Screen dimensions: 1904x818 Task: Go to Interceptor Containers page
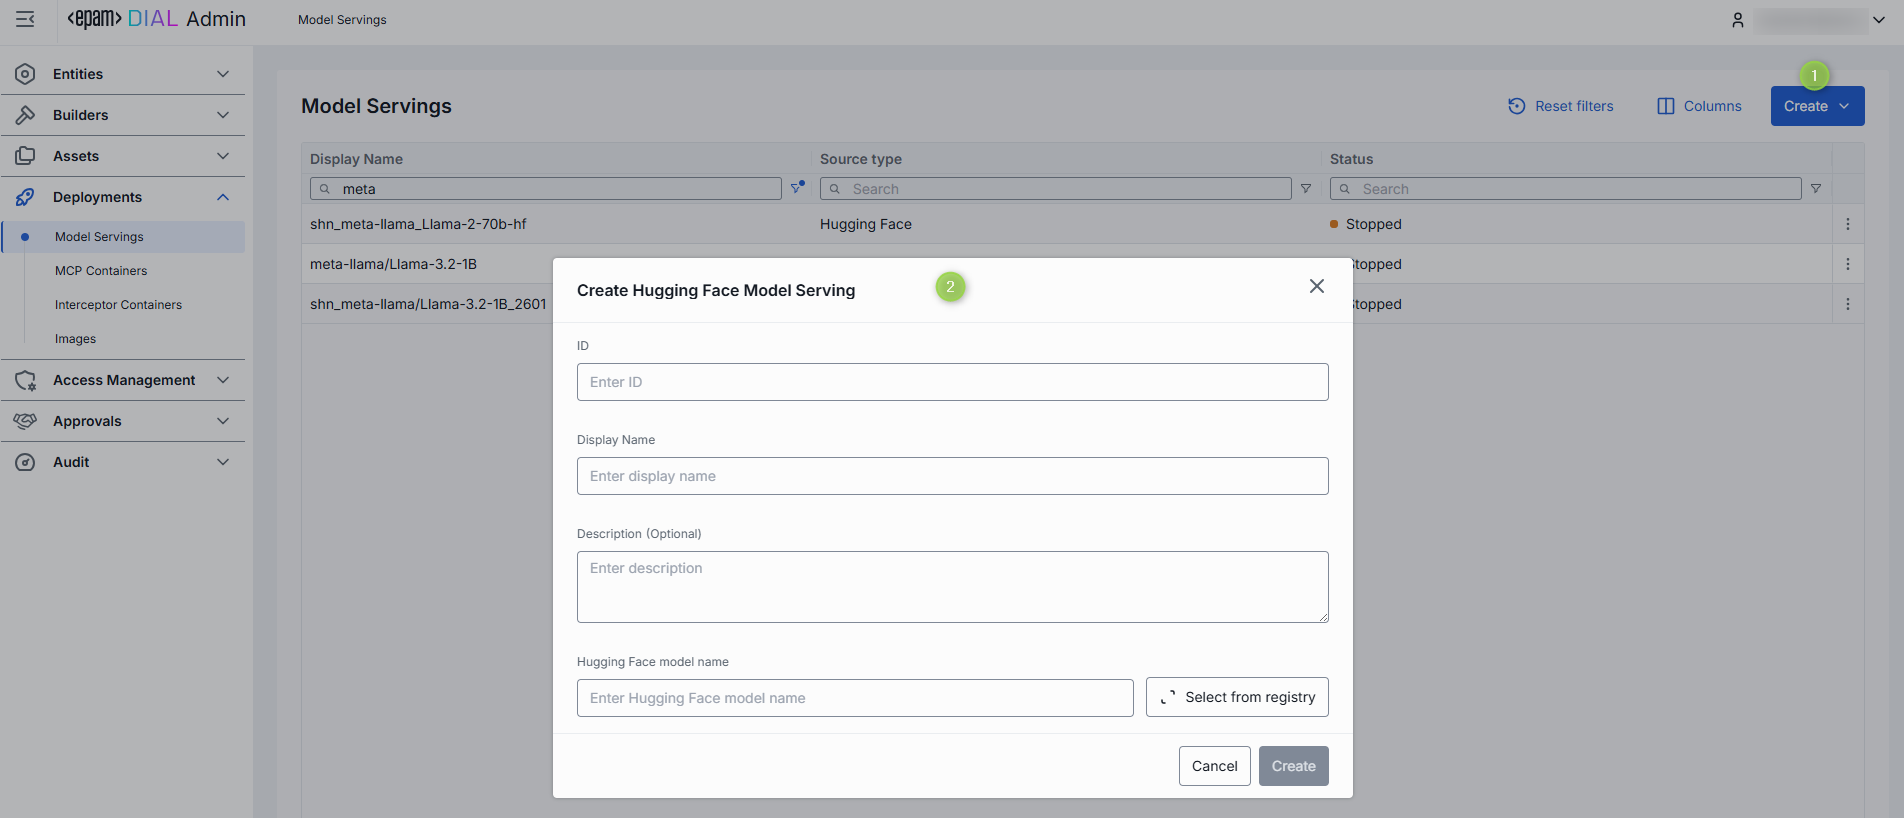pyautogui.click(x=118, y=305)
